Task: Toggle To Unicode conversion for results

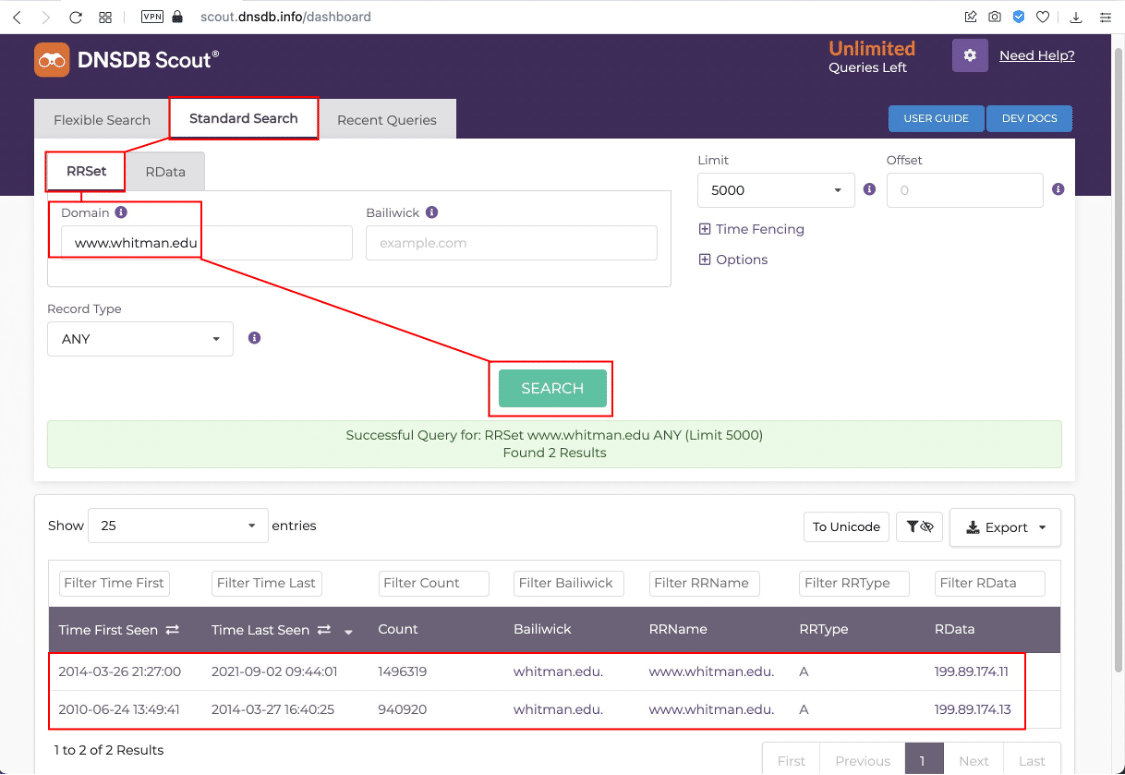Action: coord(846,527)
